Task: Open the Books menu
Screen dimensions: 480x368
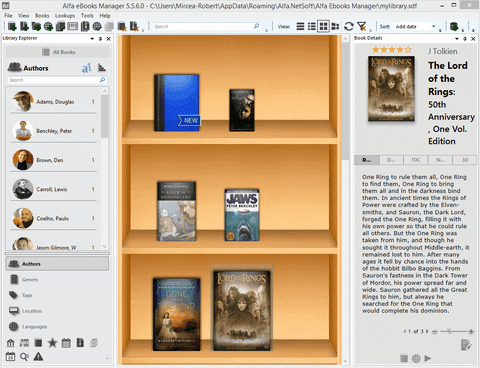Action: (42, 15)
